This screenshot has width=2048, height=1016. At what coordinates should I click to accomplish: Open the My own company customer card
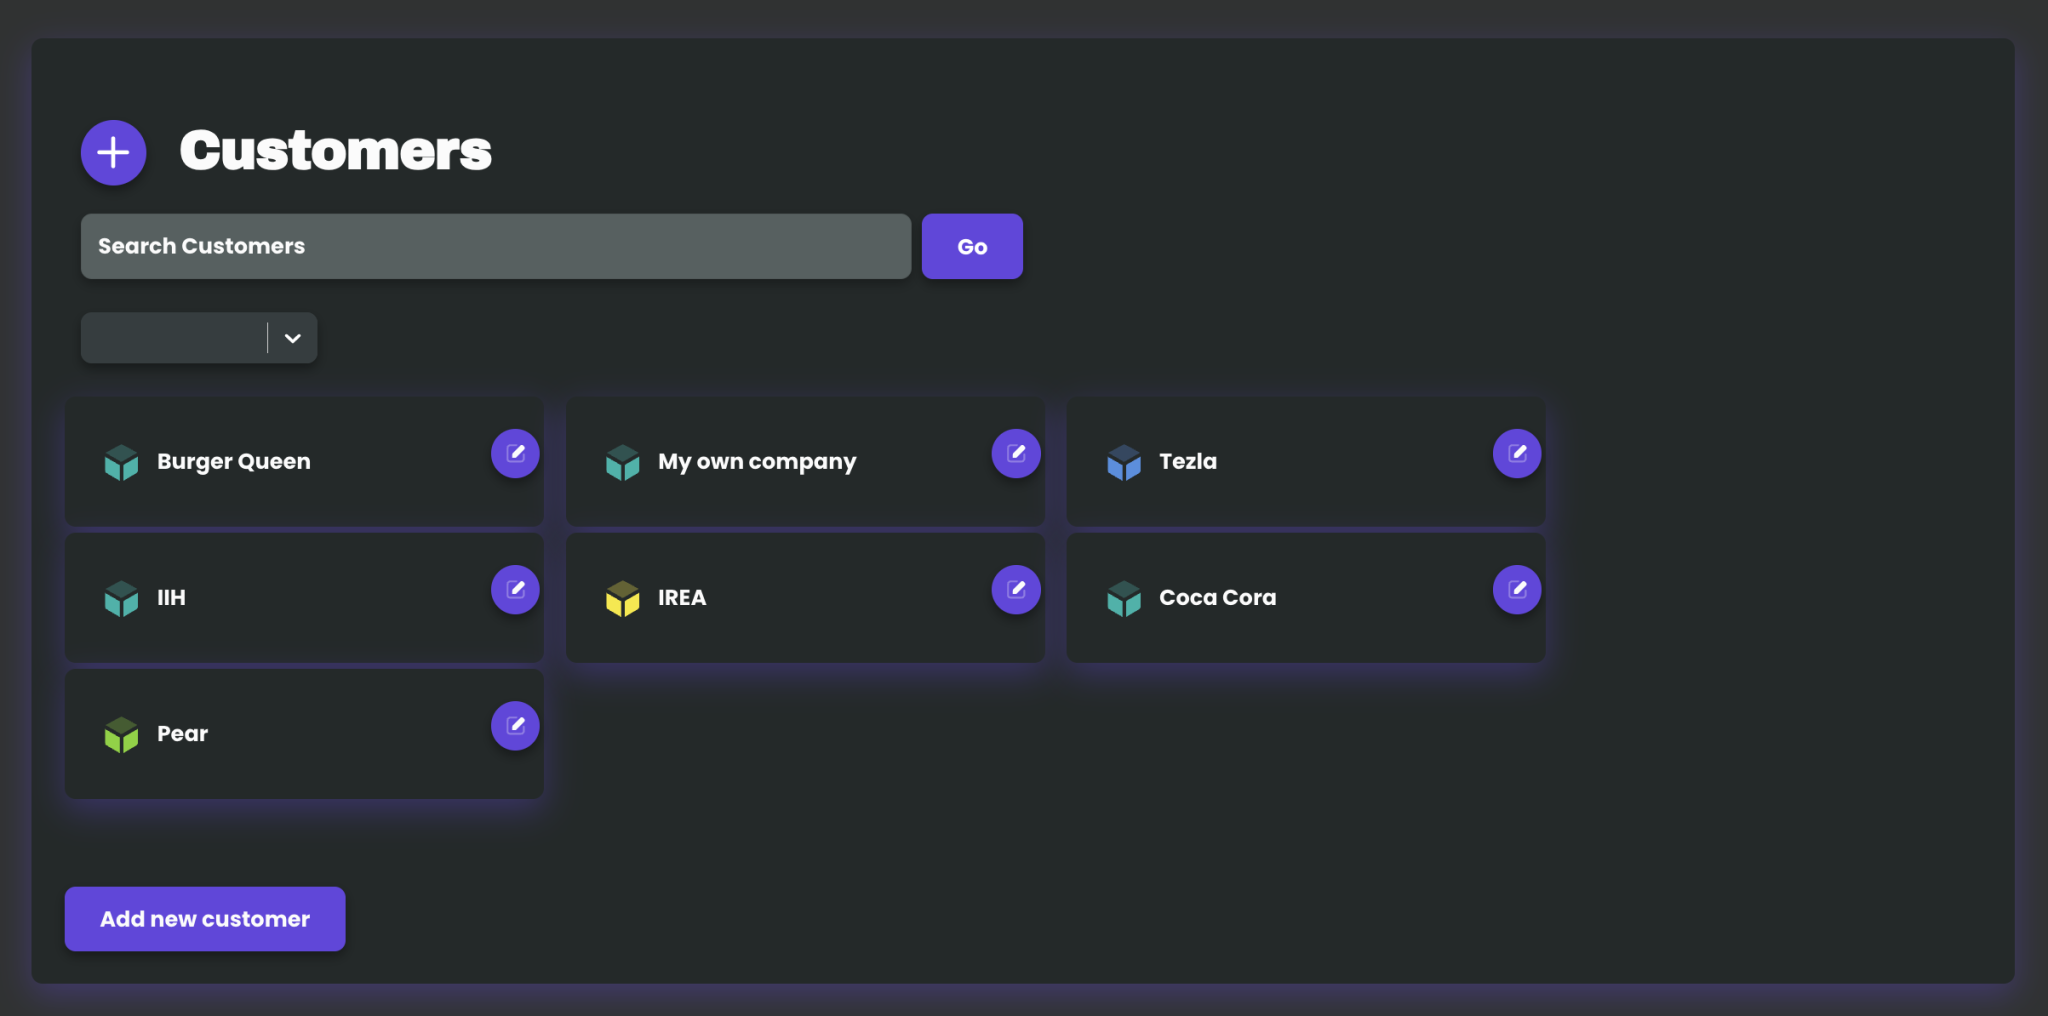(805, 461)
